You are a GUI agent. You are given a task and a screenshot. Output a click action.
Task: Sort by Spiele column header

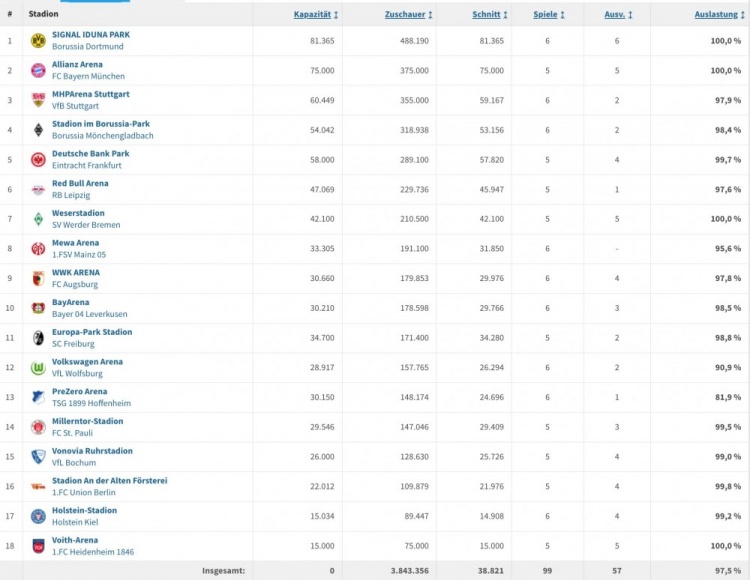pyautogui.click(x=548, y=15)
